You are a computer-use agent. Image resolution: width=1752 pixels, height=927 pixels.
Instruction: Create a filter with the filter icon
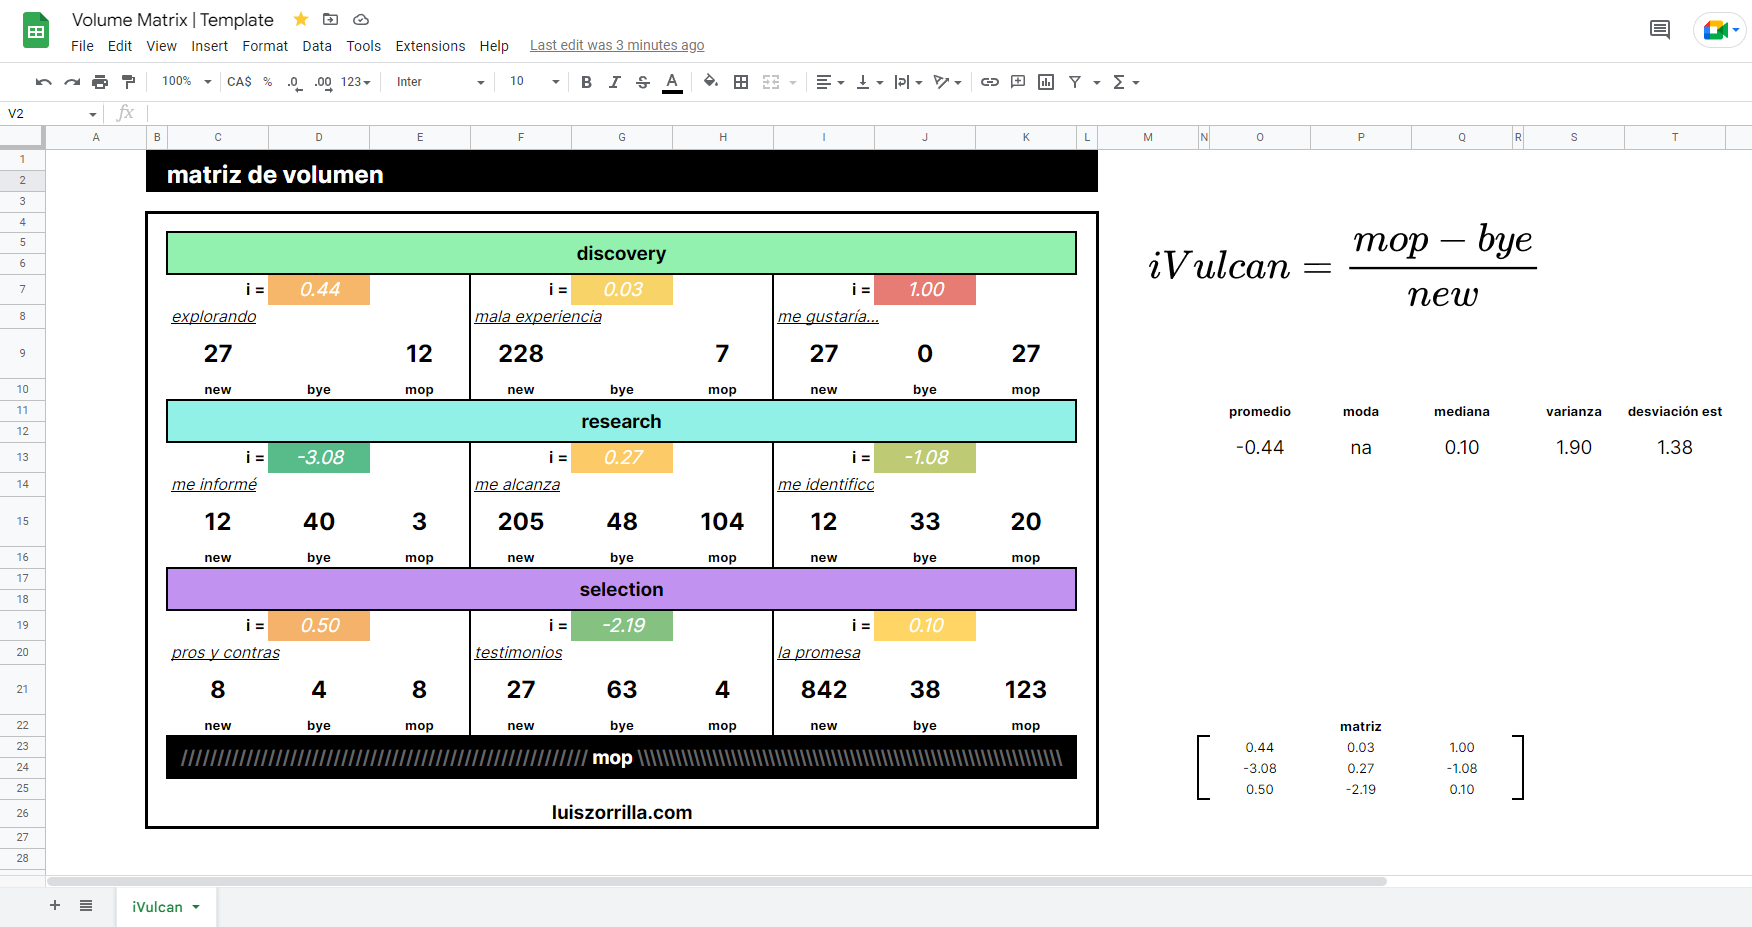[x=1074, y=82]
